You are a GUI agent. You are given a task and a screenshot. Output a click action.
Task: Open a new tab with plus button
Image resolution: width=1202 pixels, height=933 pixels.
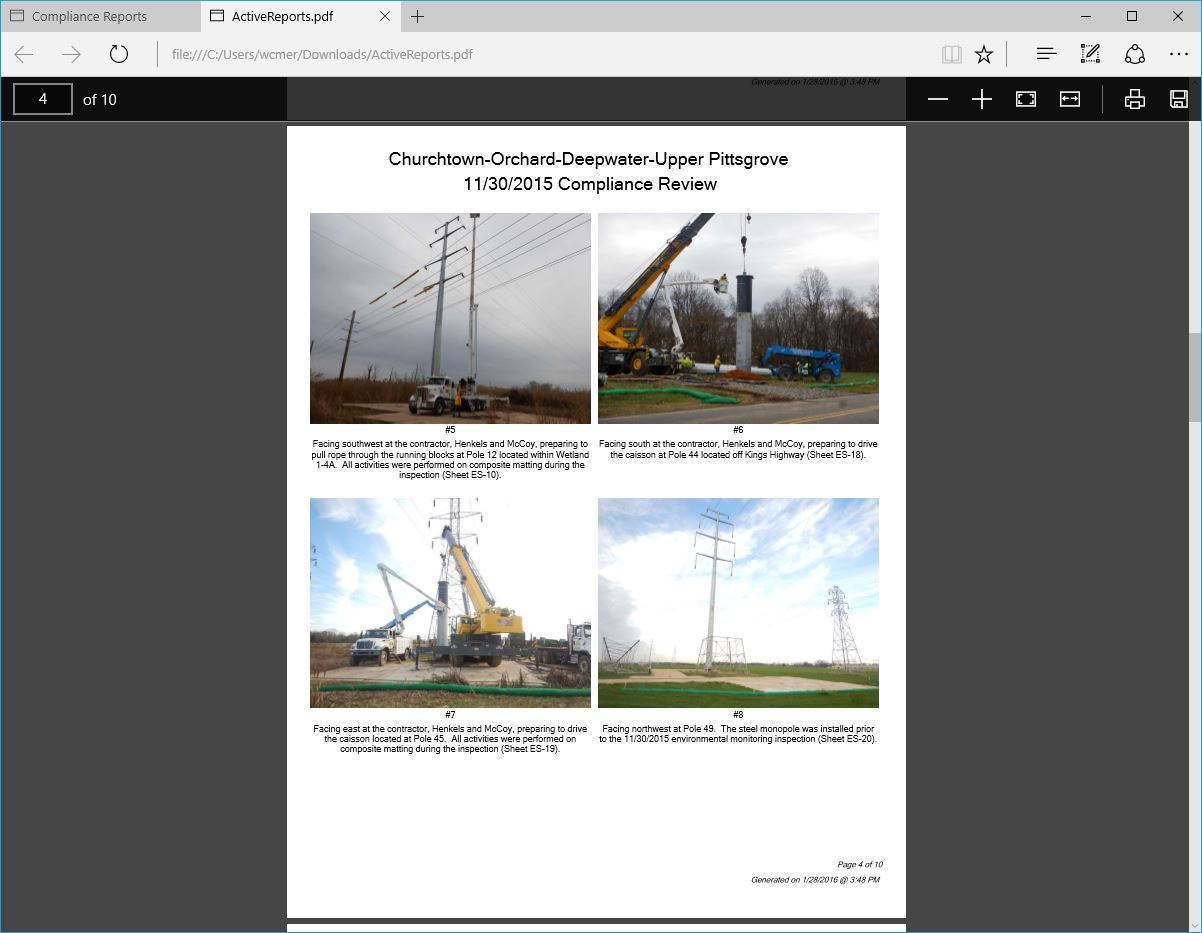[x=417, y=16]
